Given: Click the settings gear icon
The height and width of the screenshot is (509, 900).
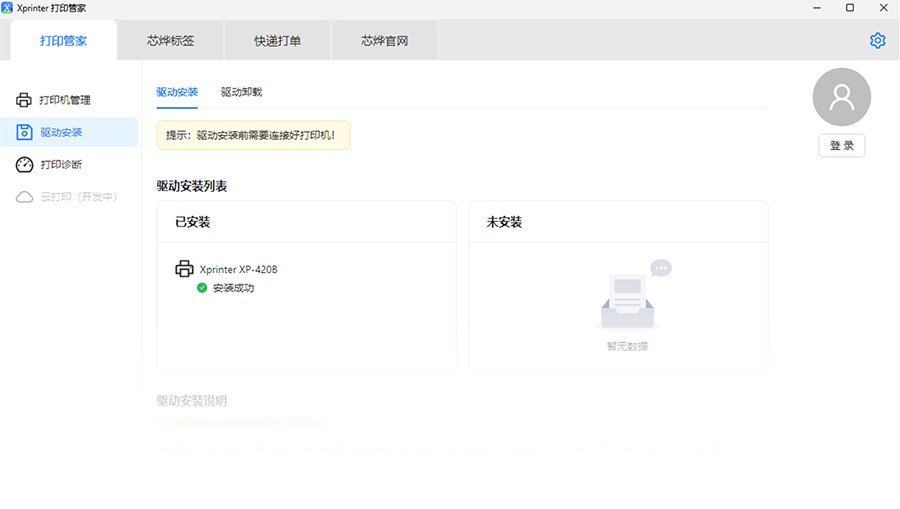Looking at the screenshot, I should [877, 41].
